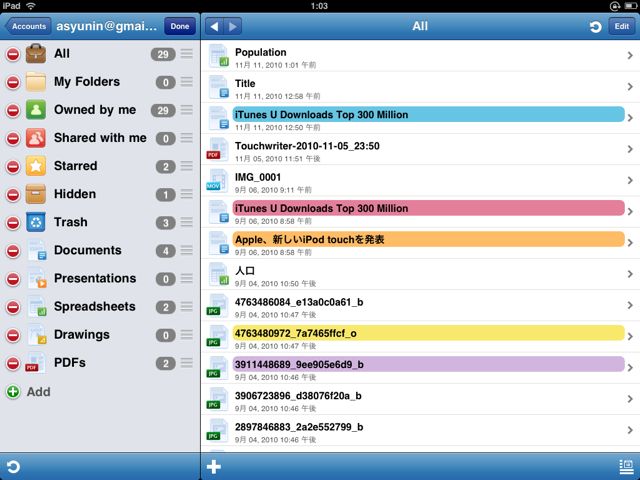Tap the folder icon for My Folders
The height and width of the screenshot is (480, 640).
tap(36, 82)
